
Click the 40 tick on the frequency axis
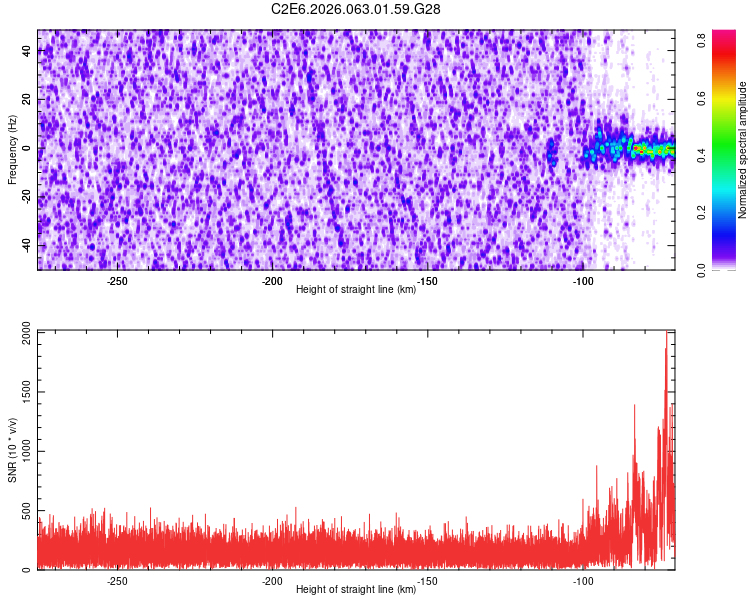[28, 51]
